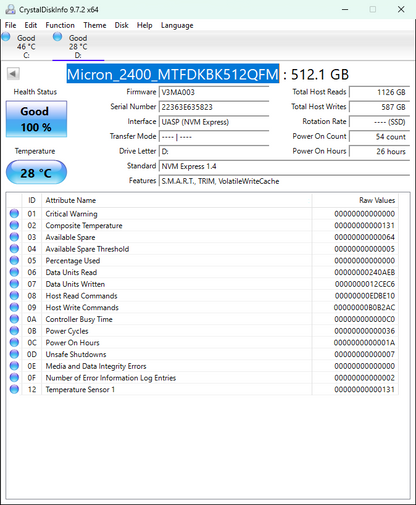
Task: Click the Serial Number field 22363E635823
Action: tap(214, 107)
